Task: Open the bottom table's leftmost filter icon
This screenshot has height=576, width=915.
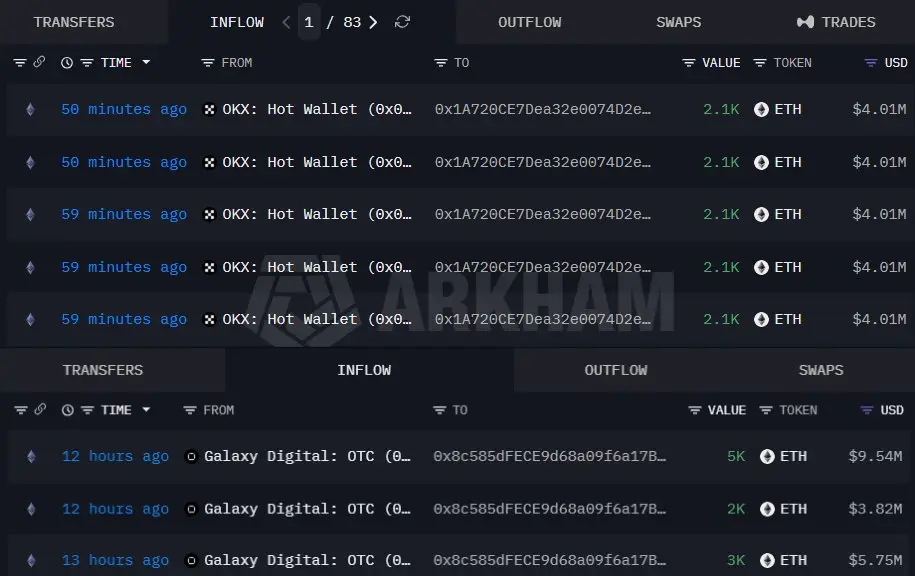Action: coord(21,410)
